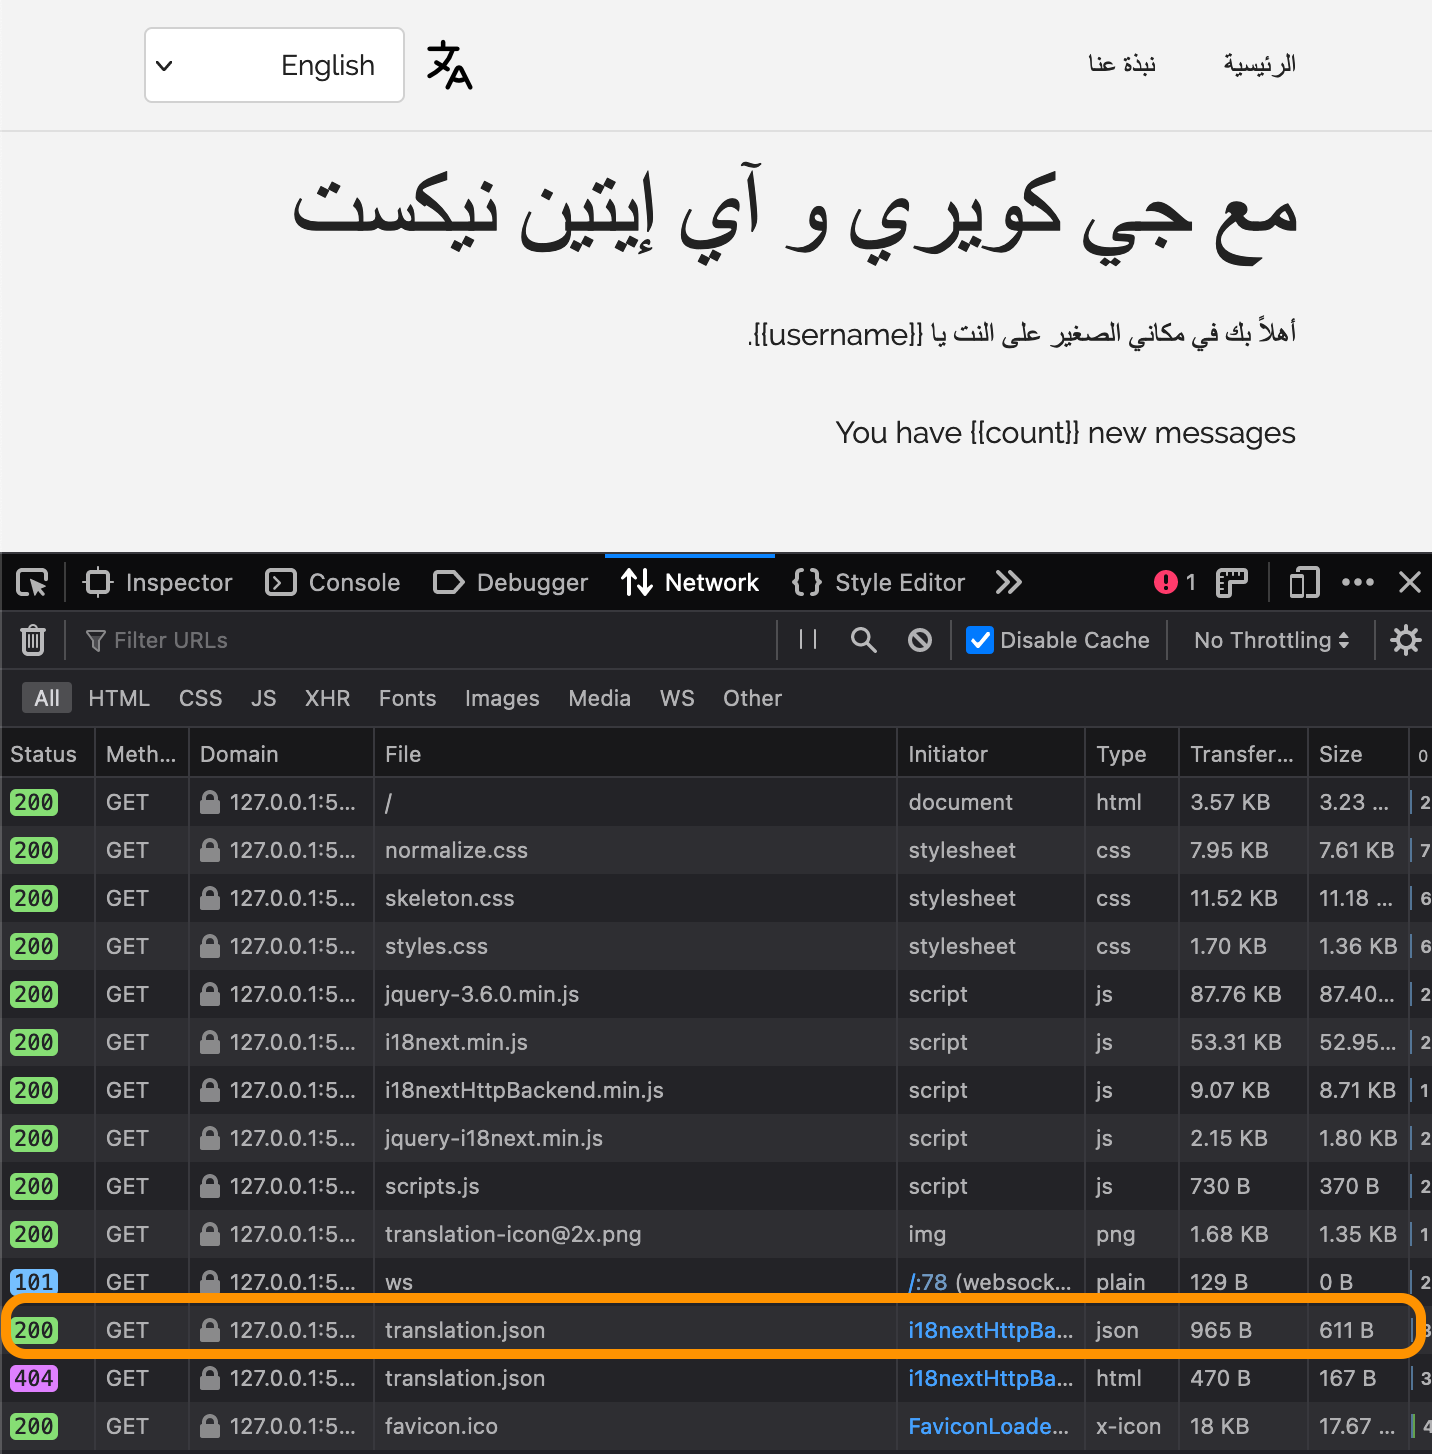Open the No Throttling dropdown
The width and height of the screenshot is (1432, 1454).
click(1269, 640)
